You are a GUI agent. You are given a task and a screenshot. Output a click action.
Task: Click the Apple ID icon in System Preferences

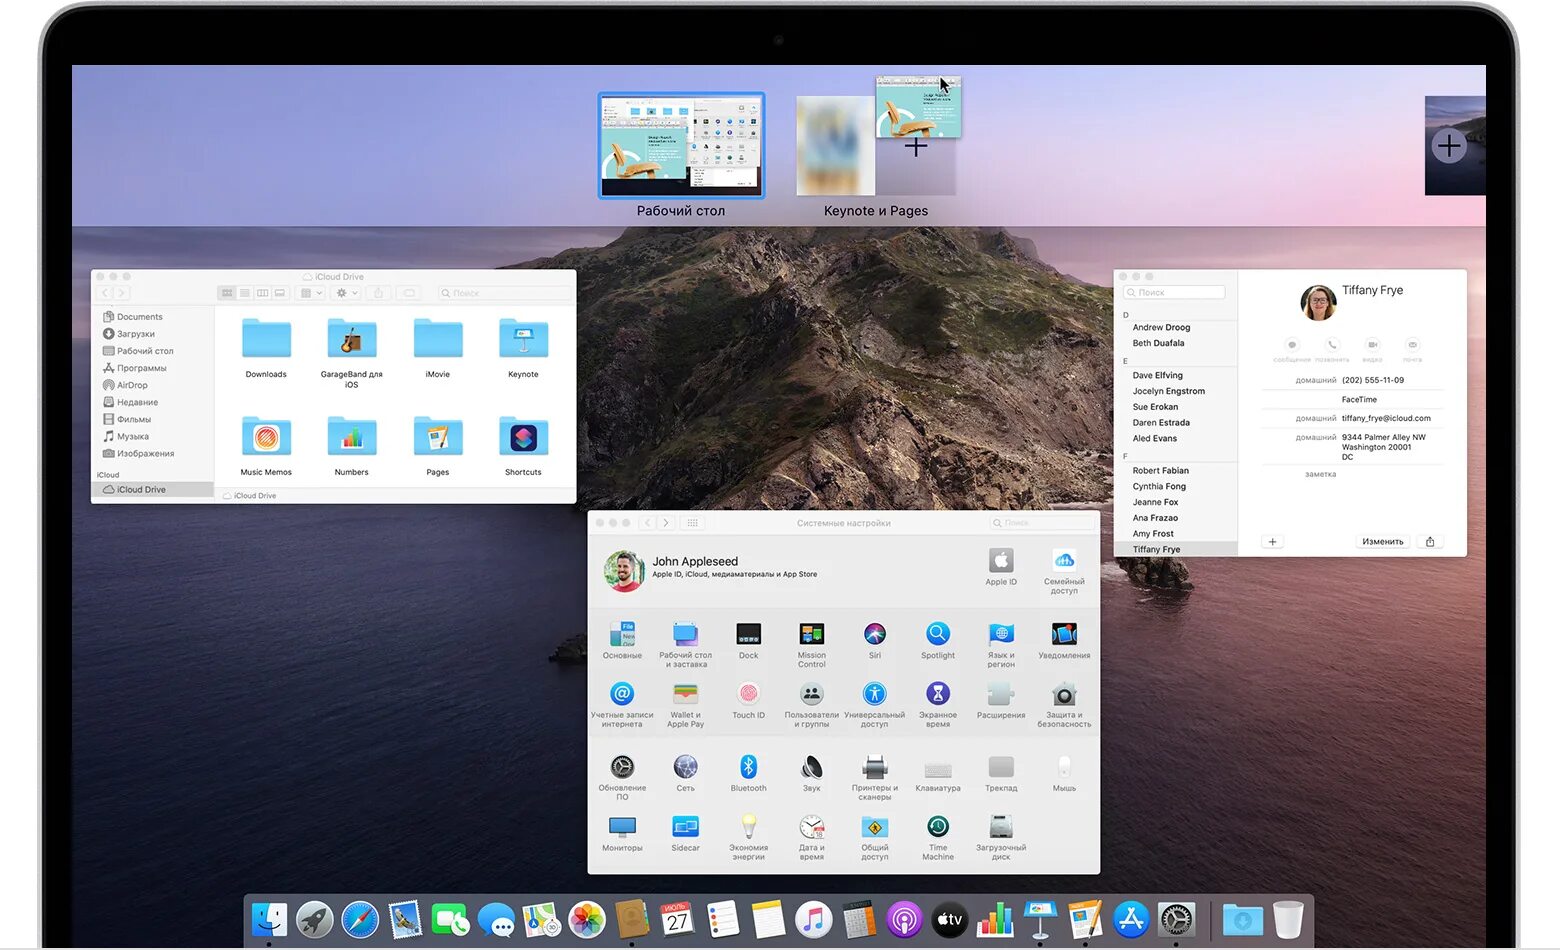1000,567
